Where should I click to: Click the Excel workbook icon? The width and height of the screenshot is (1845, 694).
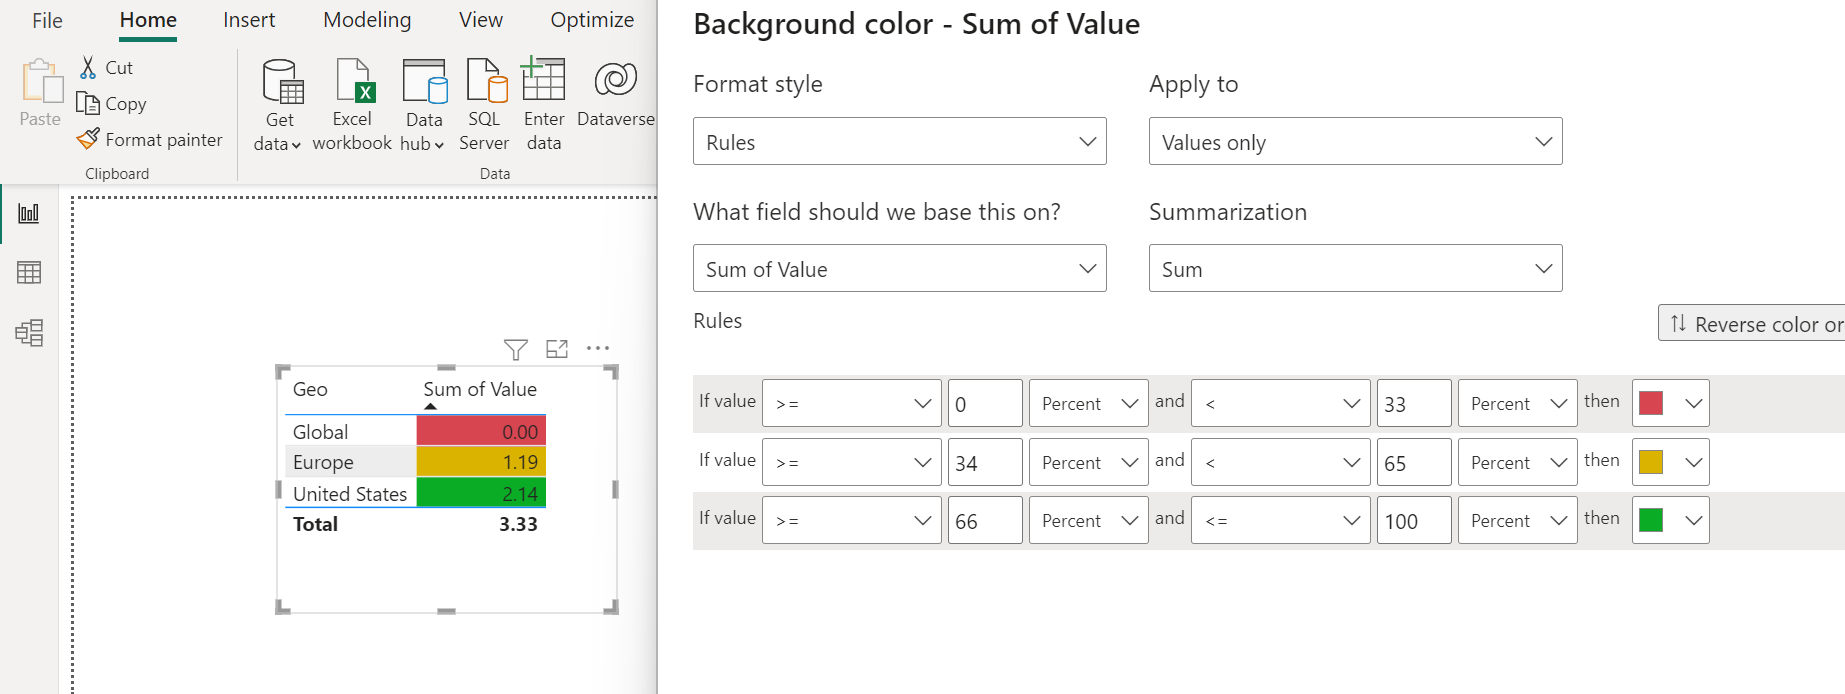click(354, 82)
